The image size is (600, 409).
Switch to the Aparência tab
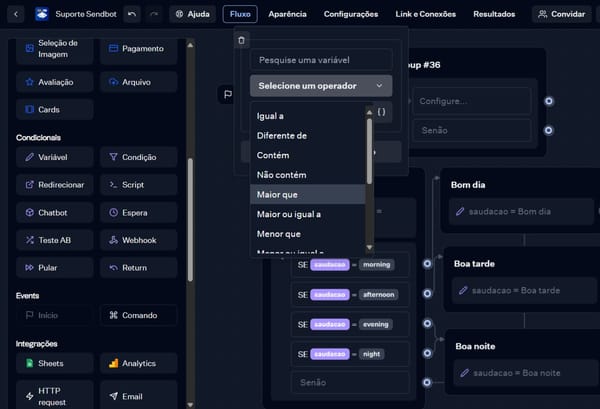(x=287, y=14)
